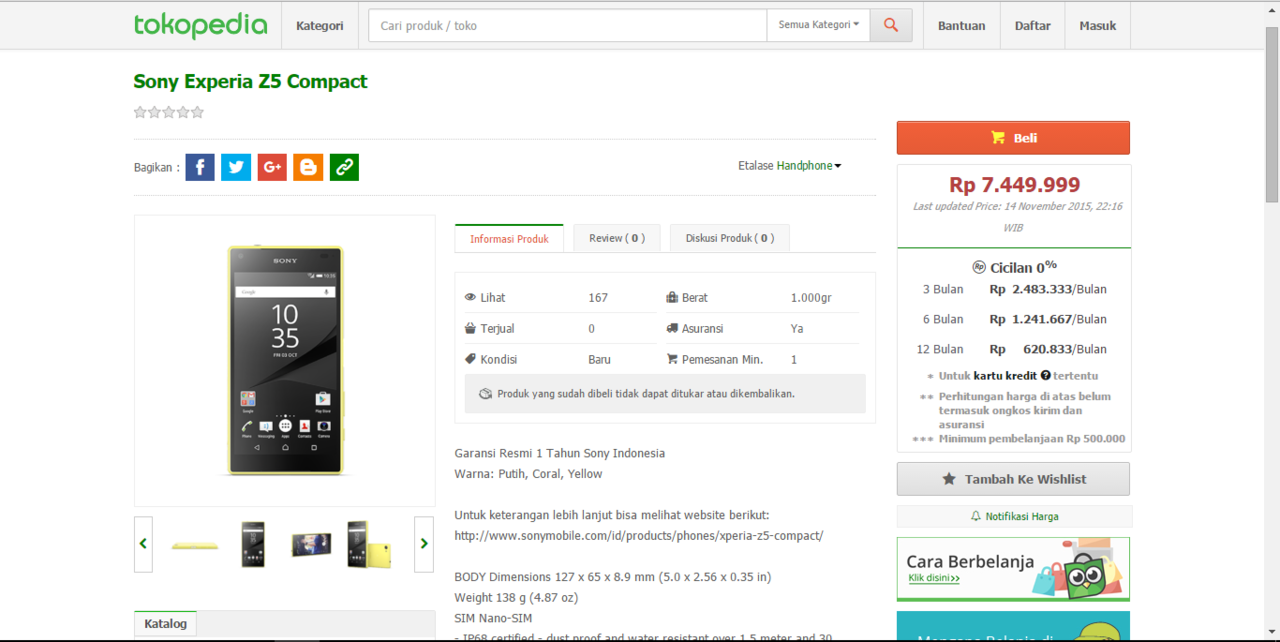The width and height of the screenshot is (1280, 642).
Task: Show next product thumbnails with right arrow
Action: (x=424, y=544)
